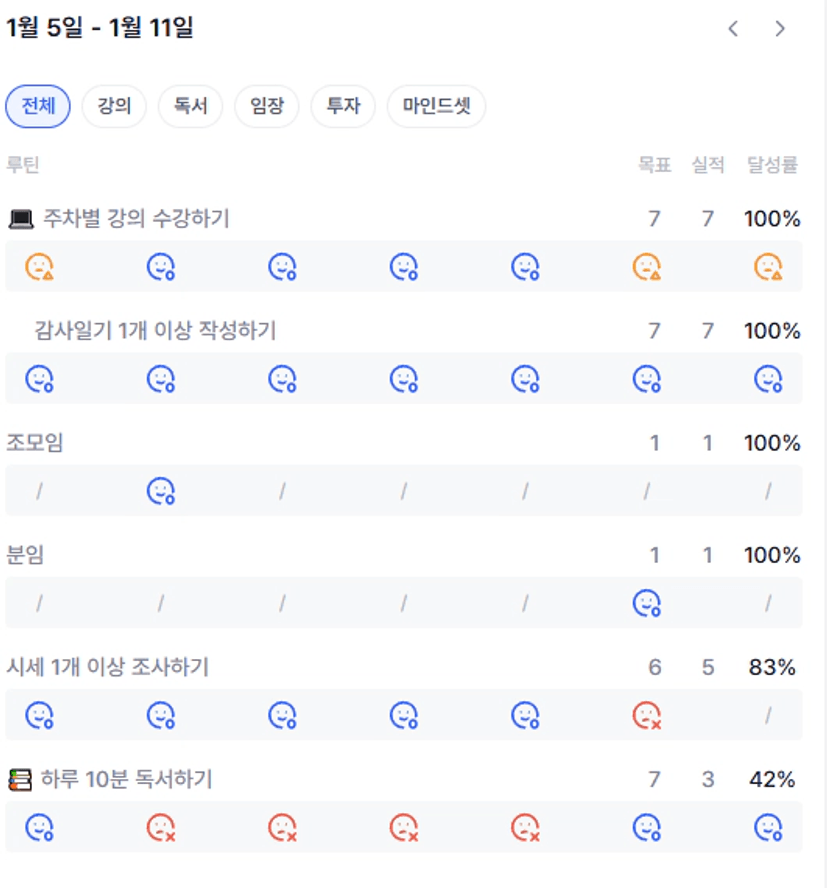The image size is (827, 888).
Task: Toggle last-day orange face for 주차별 강의 수강하기
Action: pyautogui.click(x=768, y=267)
